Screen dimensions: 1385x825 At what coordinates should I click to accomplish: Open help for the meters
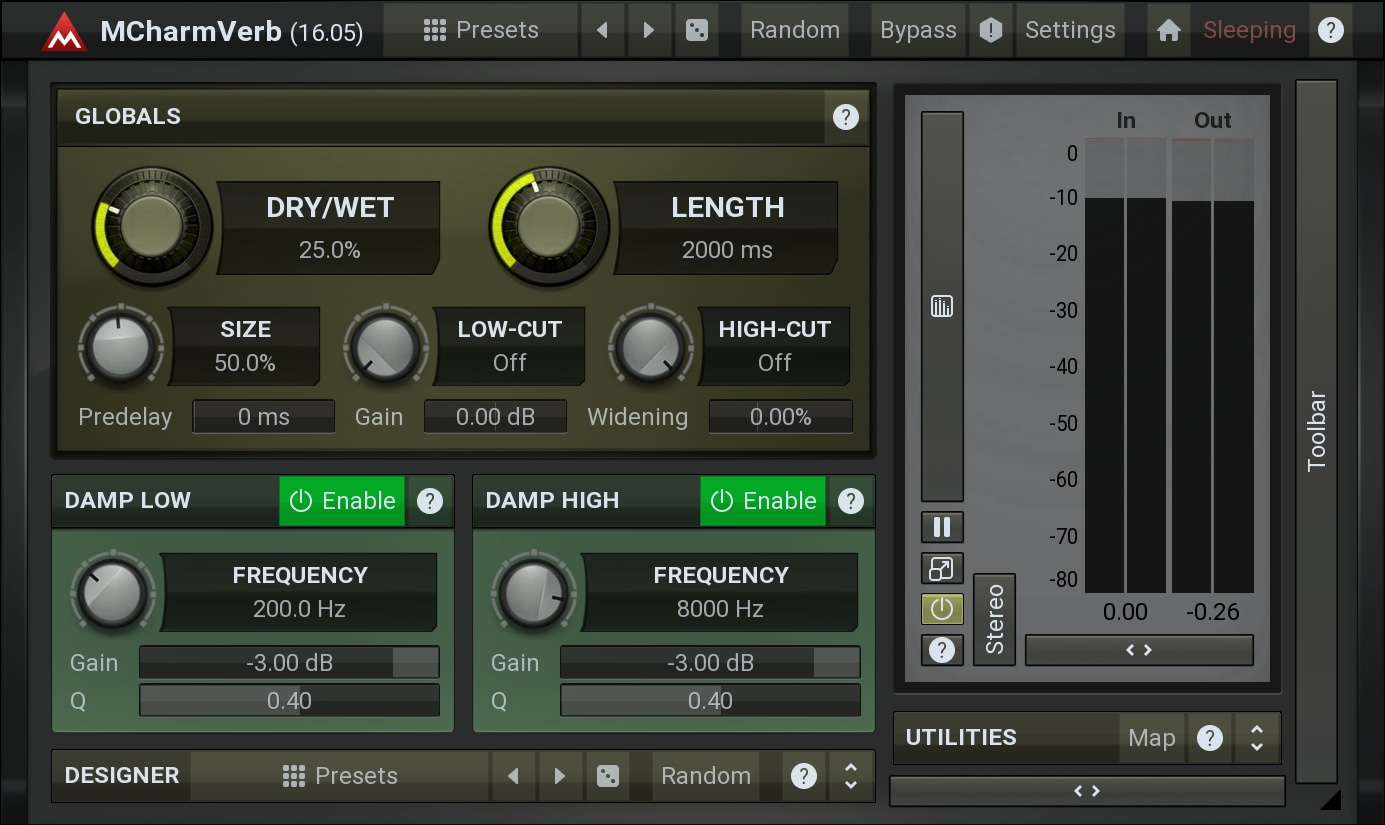(x=942, y=650)
